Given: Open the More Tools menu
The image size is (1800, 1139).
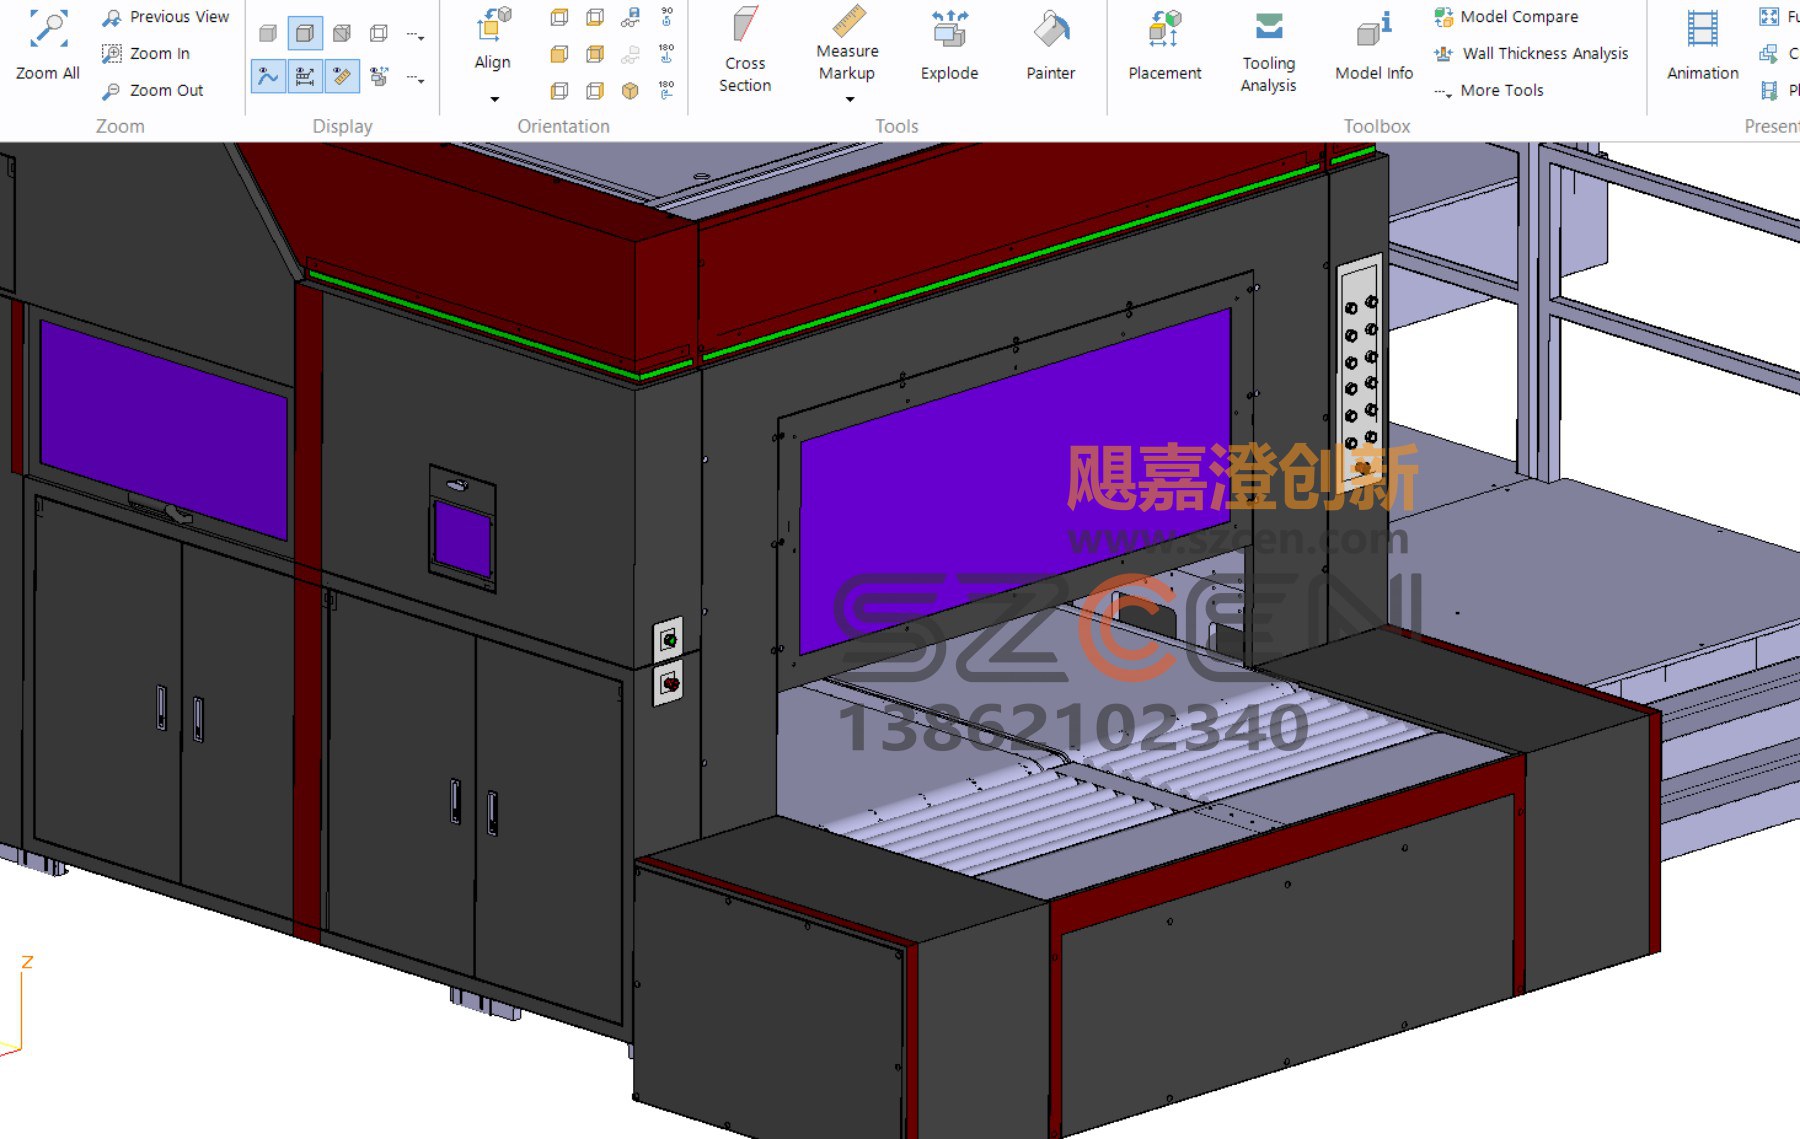Looking at the screenshot, I should point(1489,90).
